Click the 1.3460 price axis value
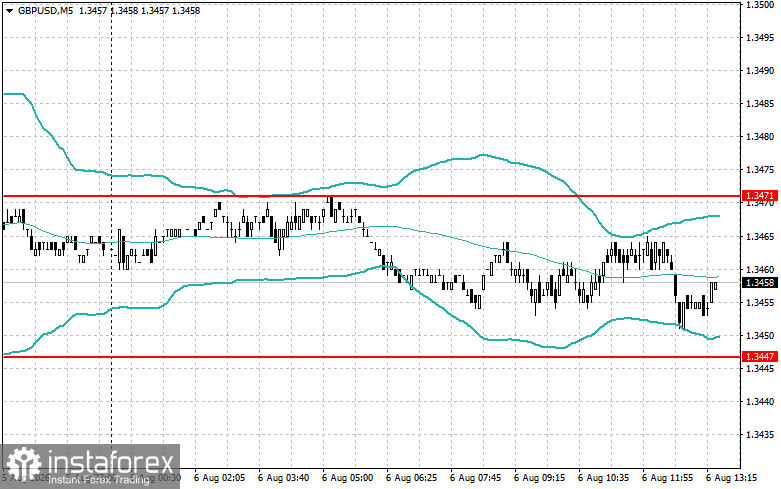The height and width of the screenshot is (489, 781). coord(760,269)
